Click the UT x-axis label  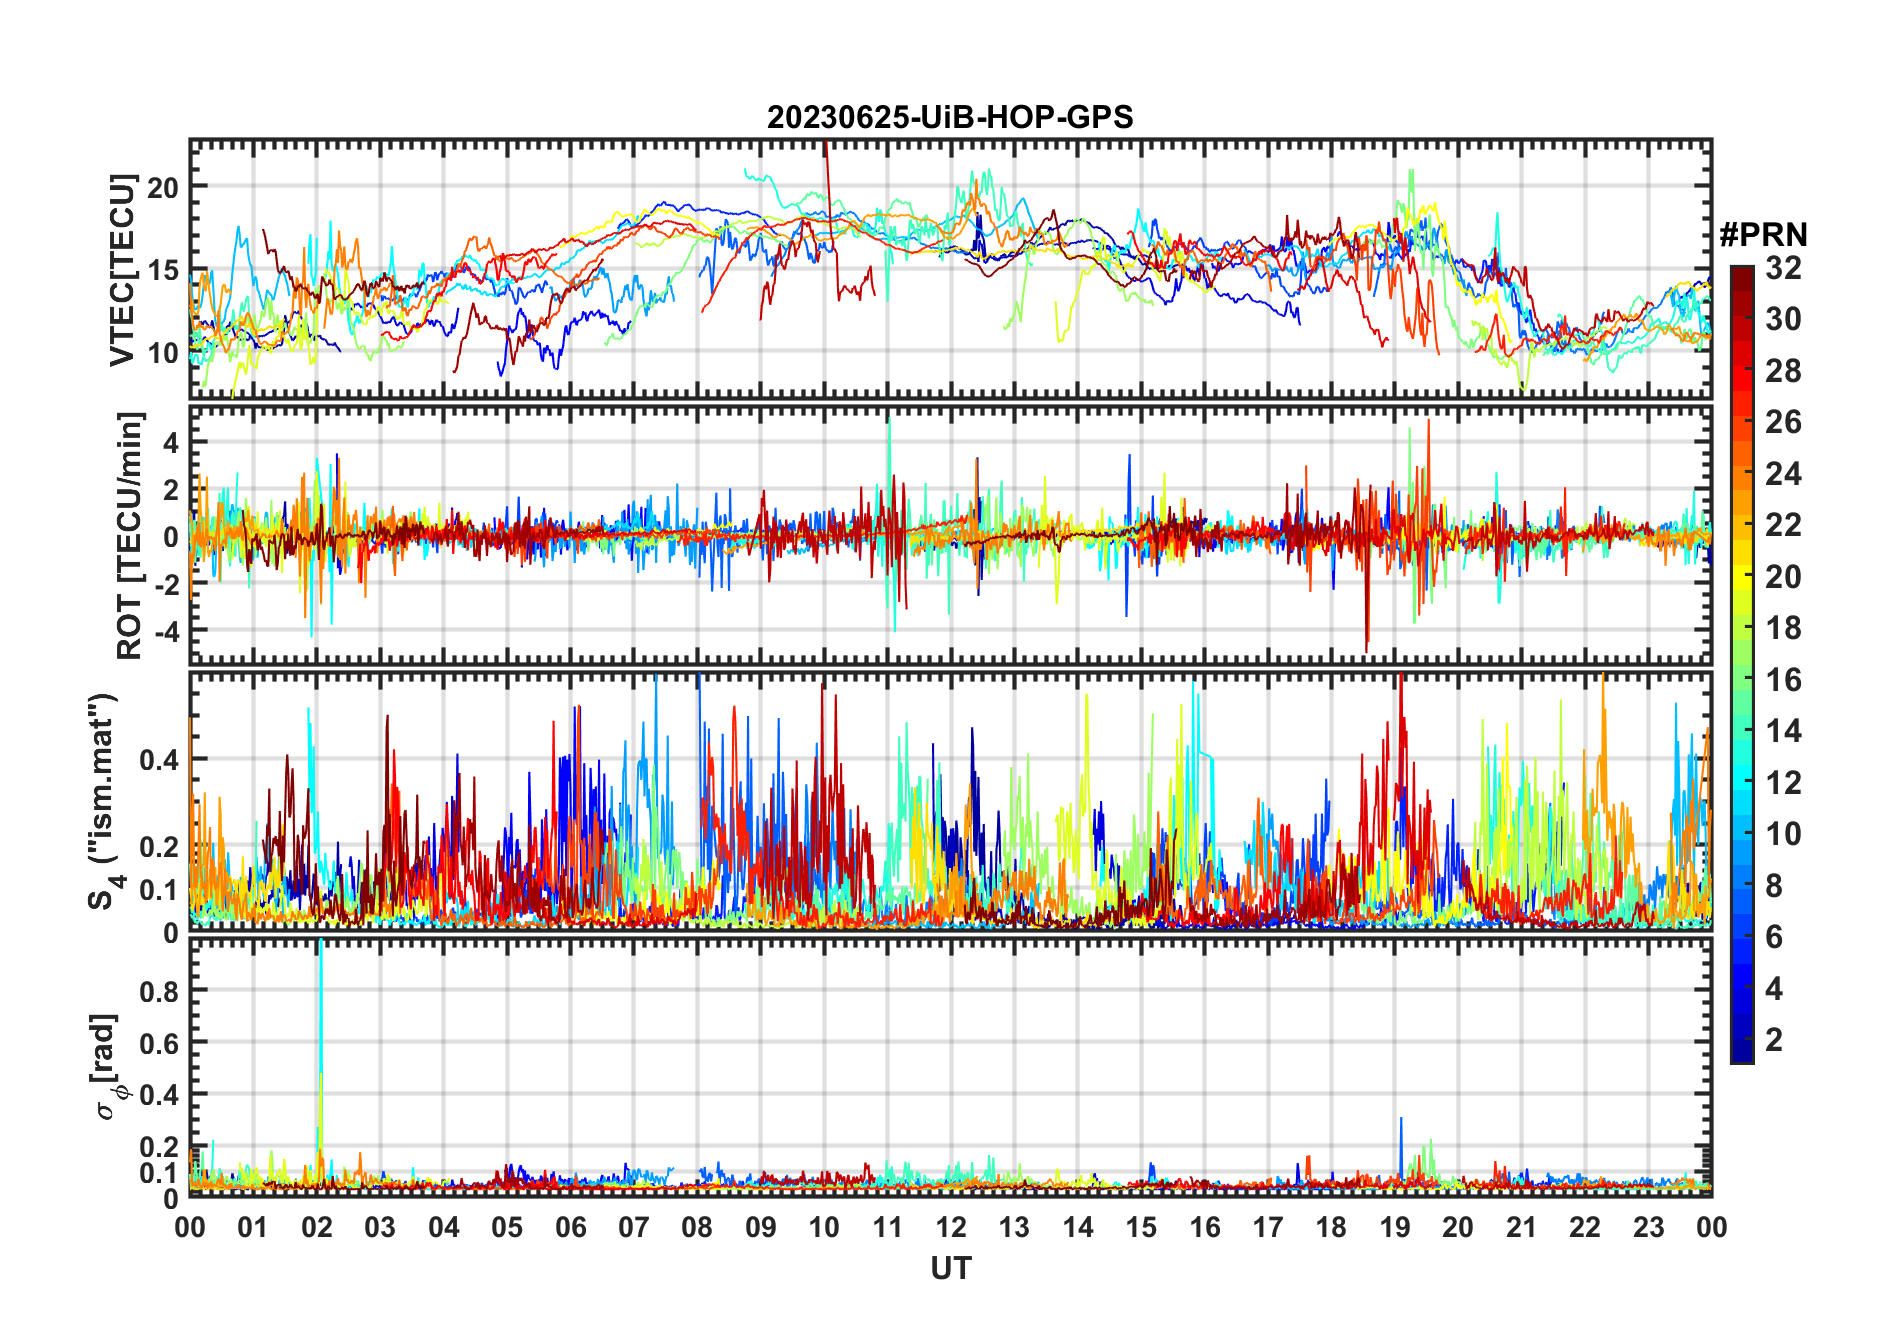point(950,1268)
